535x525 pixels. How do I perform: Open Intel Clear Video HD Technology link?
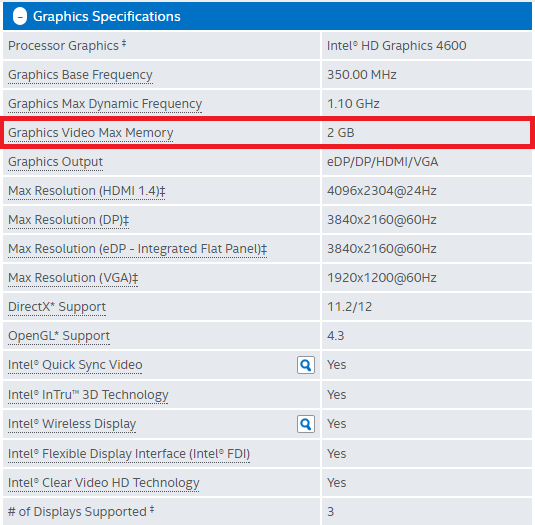(104, 483)
